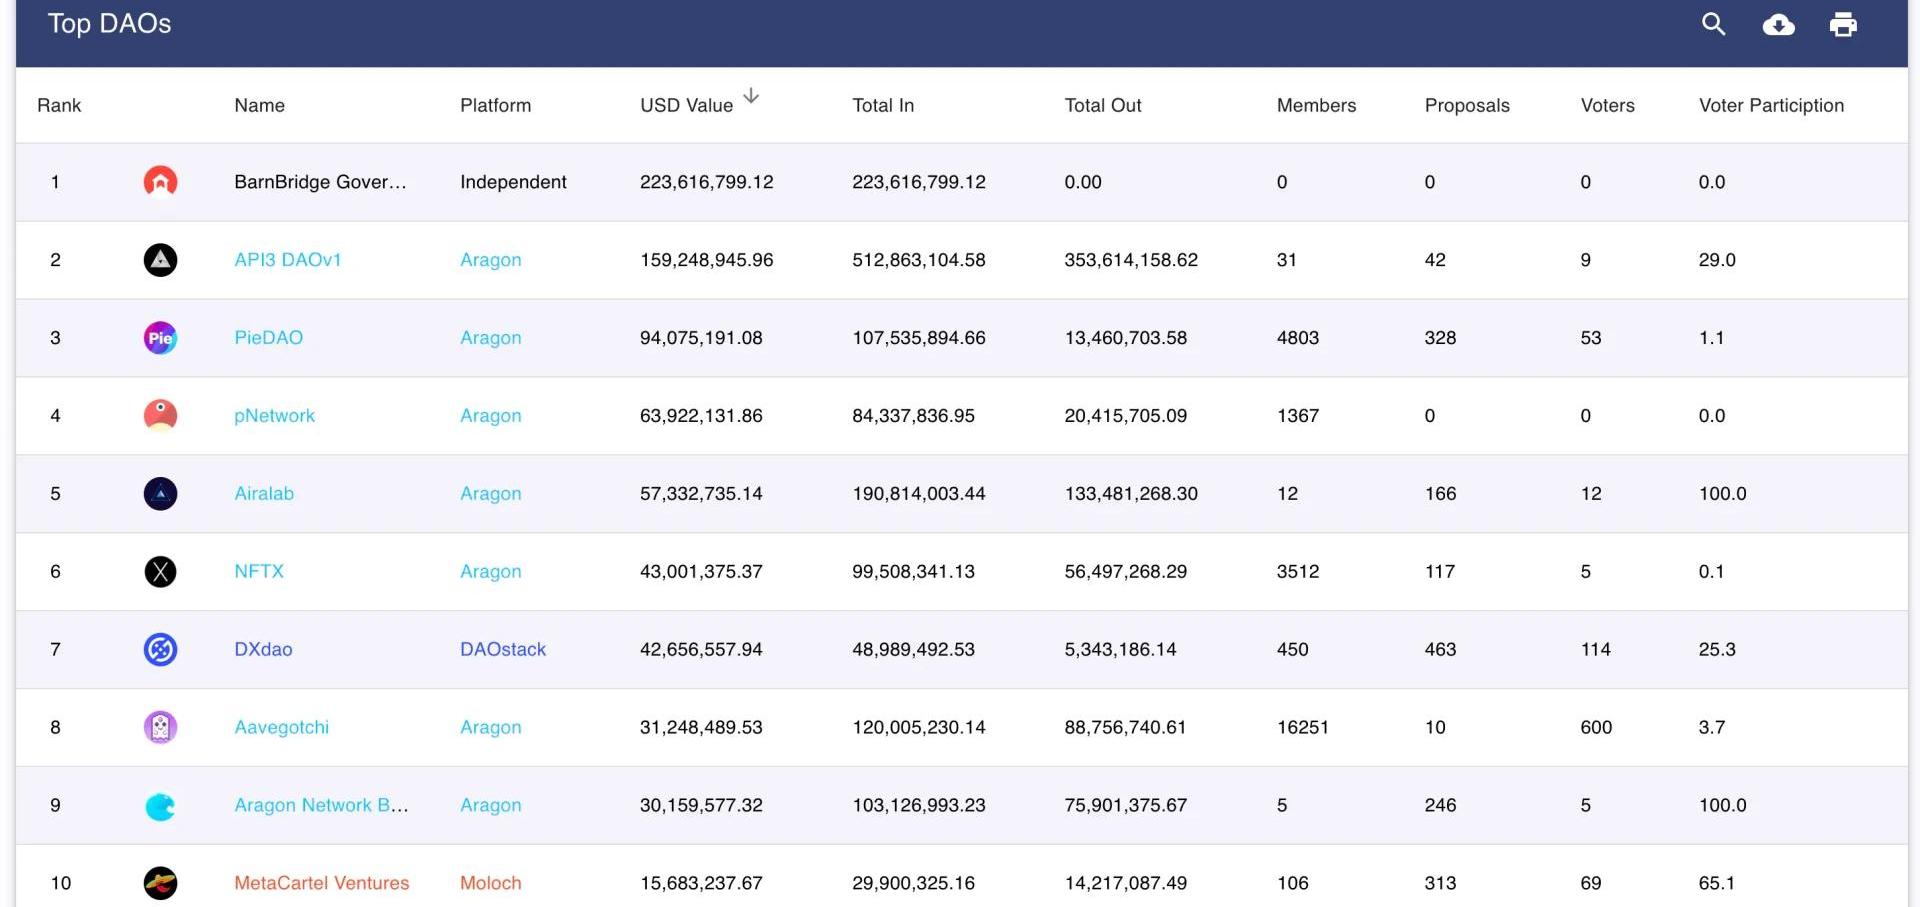Sort by the Platform column header
This screenshot has width=1920, height=907.
[495, 105]
